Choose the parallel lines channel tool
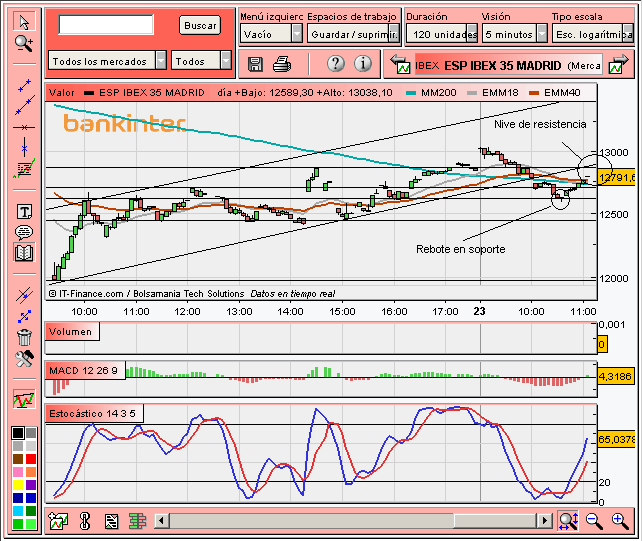The image size is (643, 541). 24,295
